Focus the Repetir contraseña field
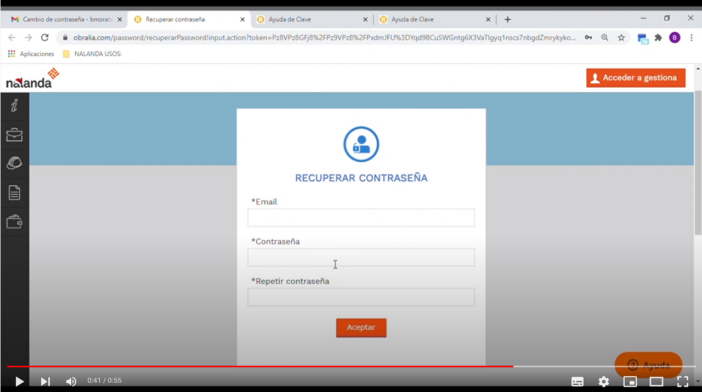702x392 pixels. pos(361,297)
